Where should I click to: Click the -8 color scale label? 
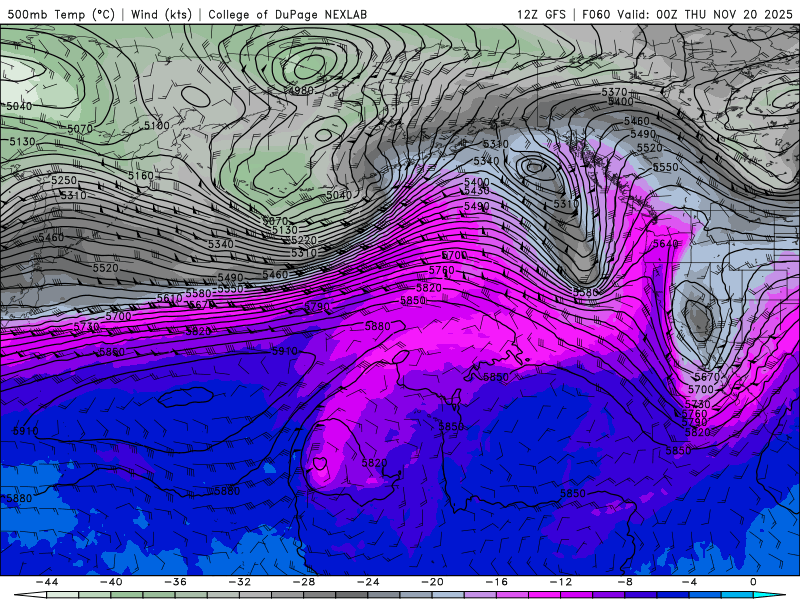pos(626,582)
